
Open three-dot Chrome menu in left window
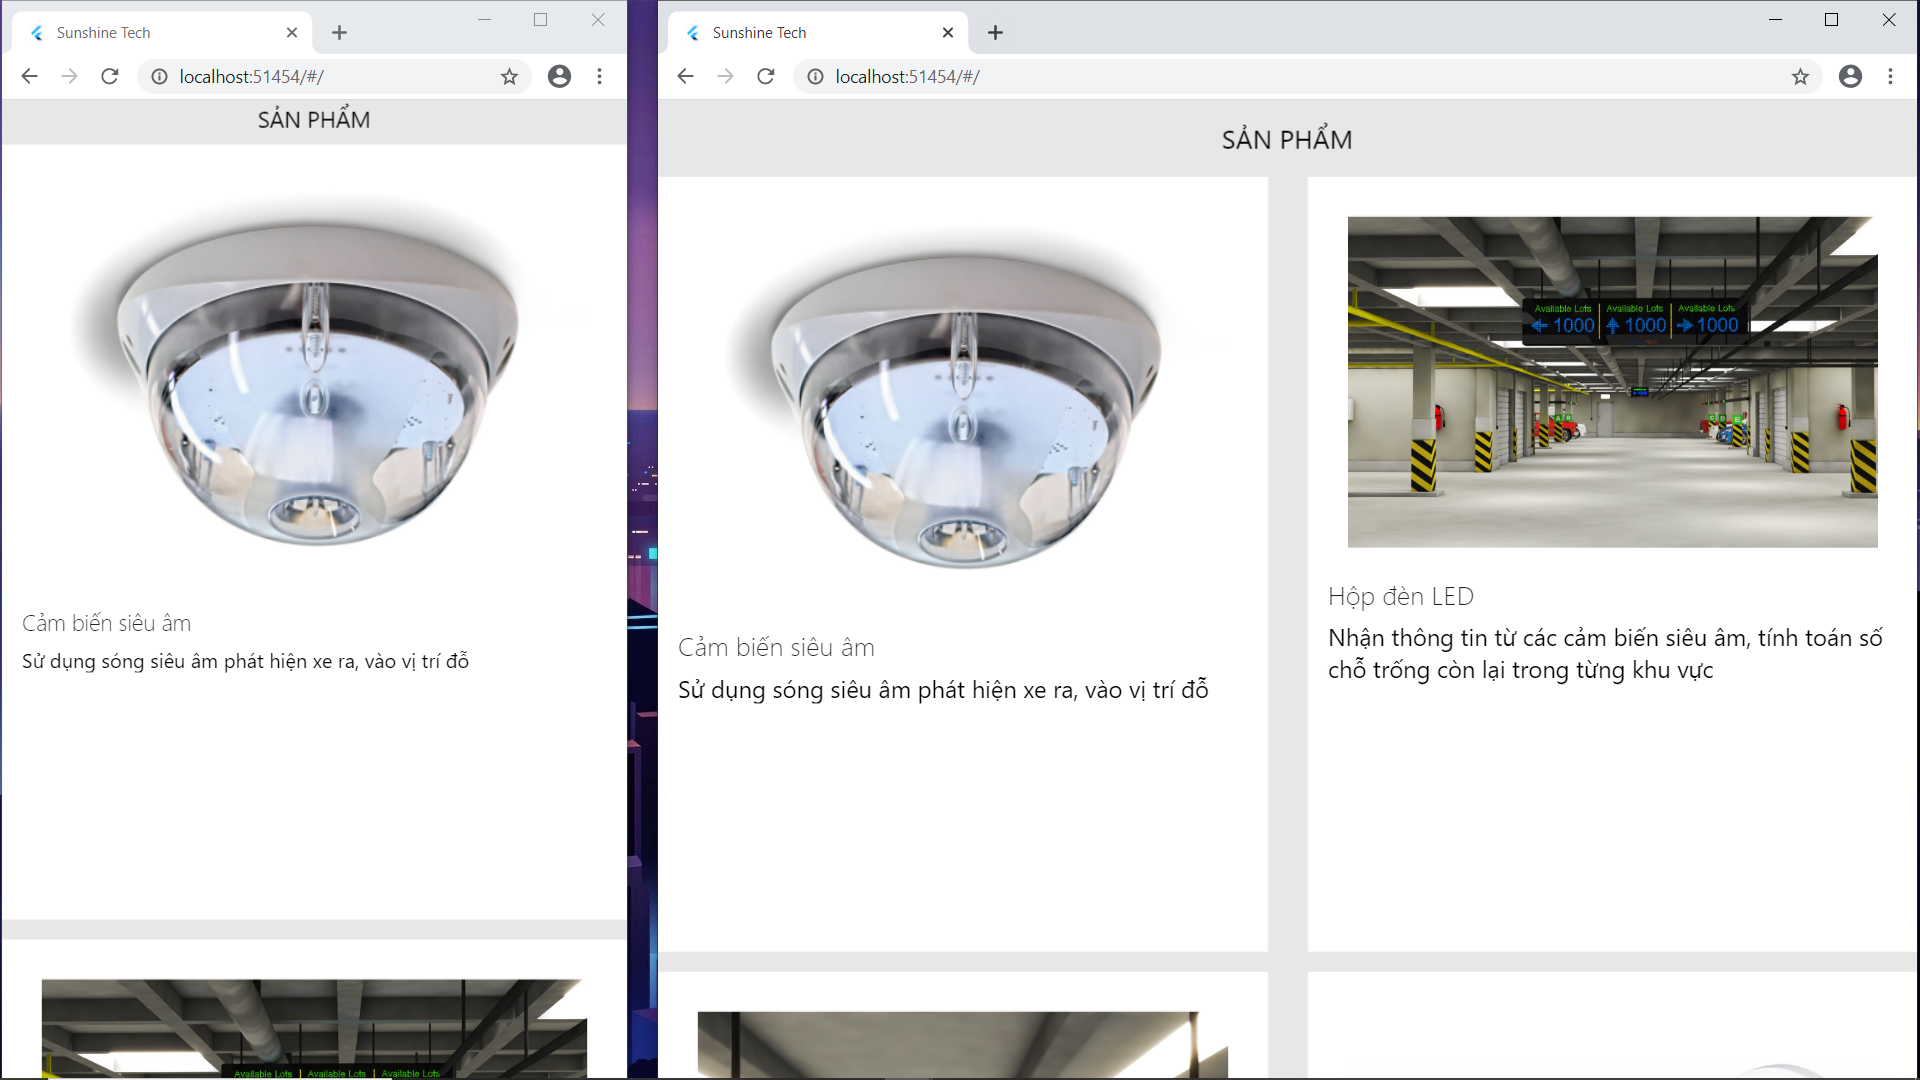(599, 76)
